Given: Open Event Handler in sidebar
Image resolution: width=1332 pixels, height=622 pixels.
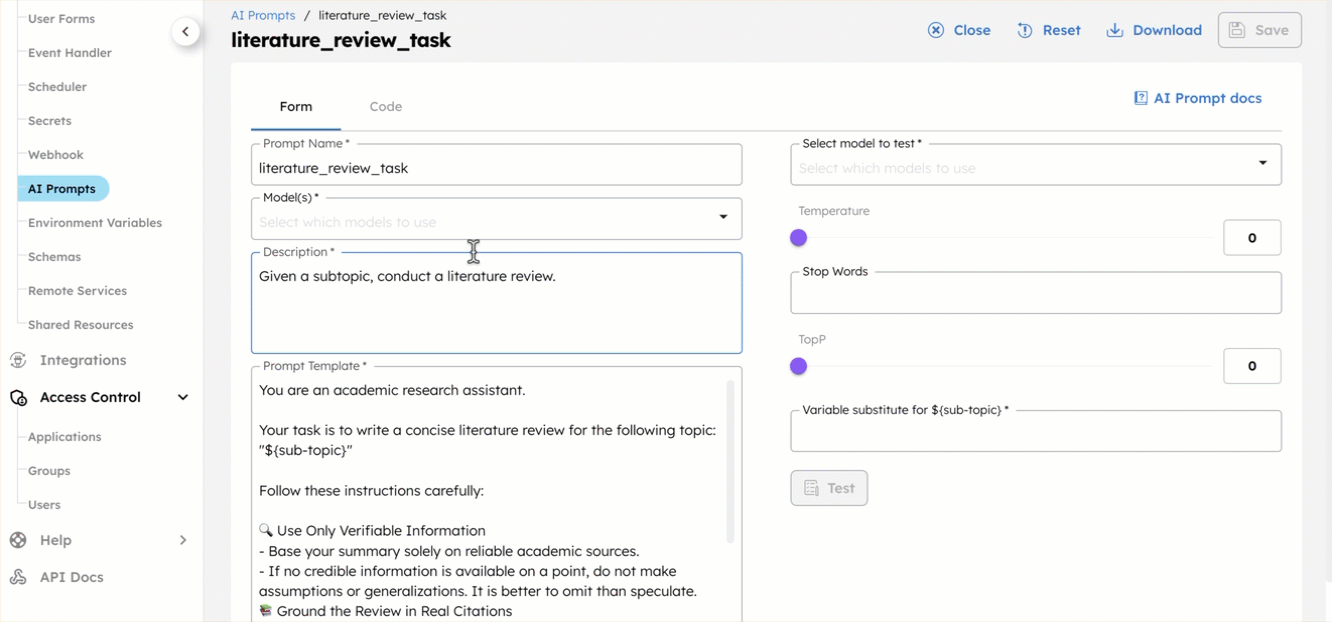Looking at the screenshot, I should (x=70, y=53).
